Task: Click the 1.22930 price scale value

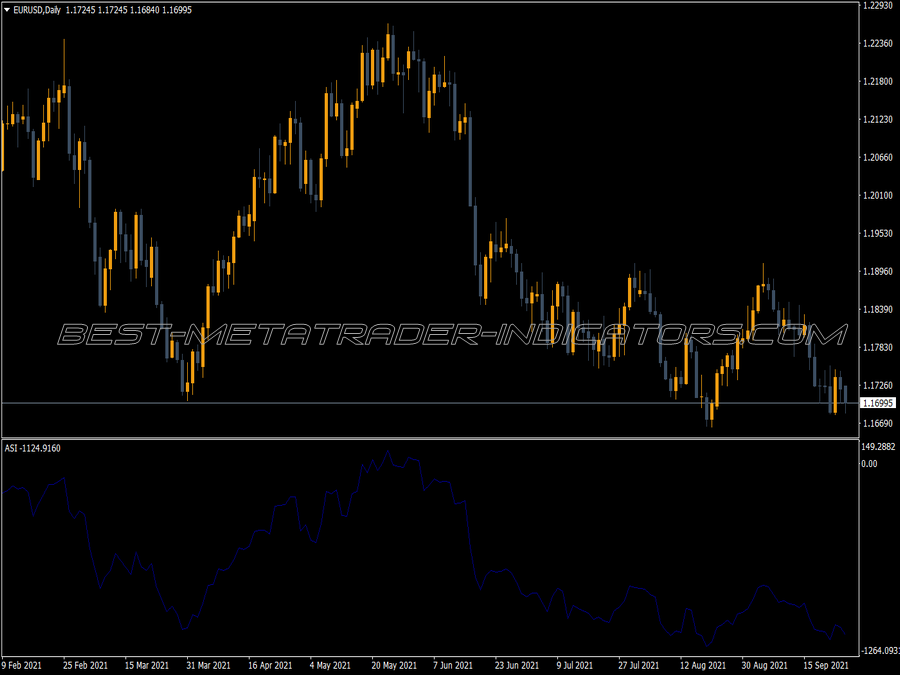Action: (878, 5)
